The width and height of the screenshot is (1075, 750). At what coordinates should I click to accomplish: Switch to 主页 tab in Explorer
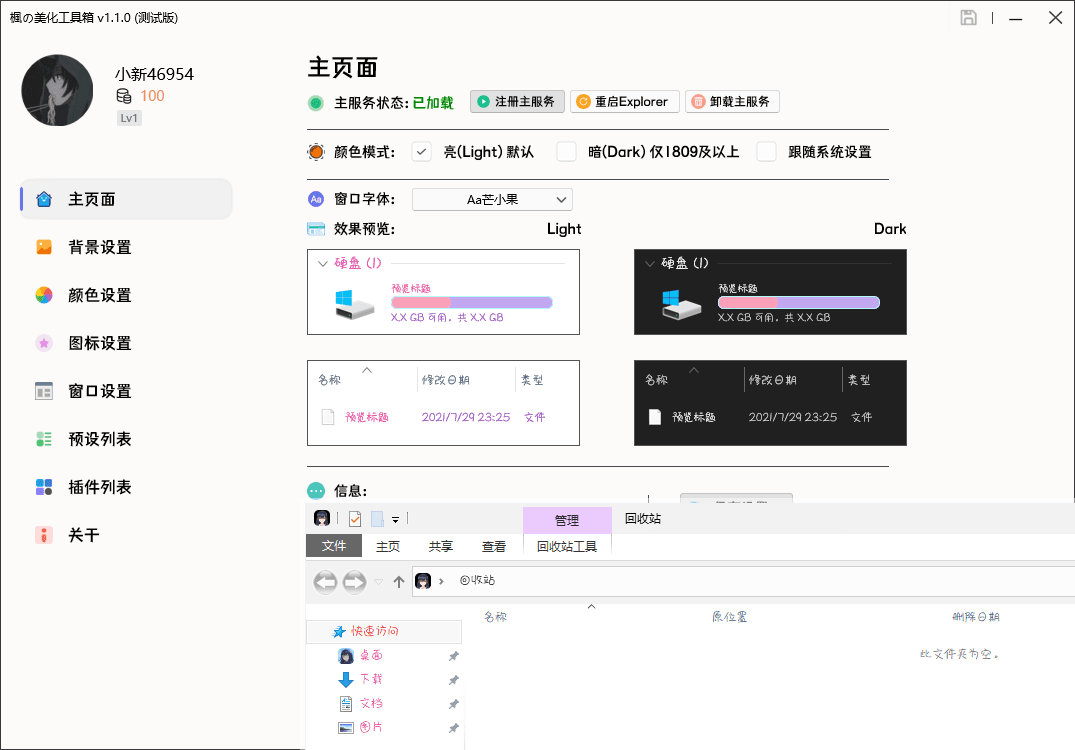coord(387,546)
